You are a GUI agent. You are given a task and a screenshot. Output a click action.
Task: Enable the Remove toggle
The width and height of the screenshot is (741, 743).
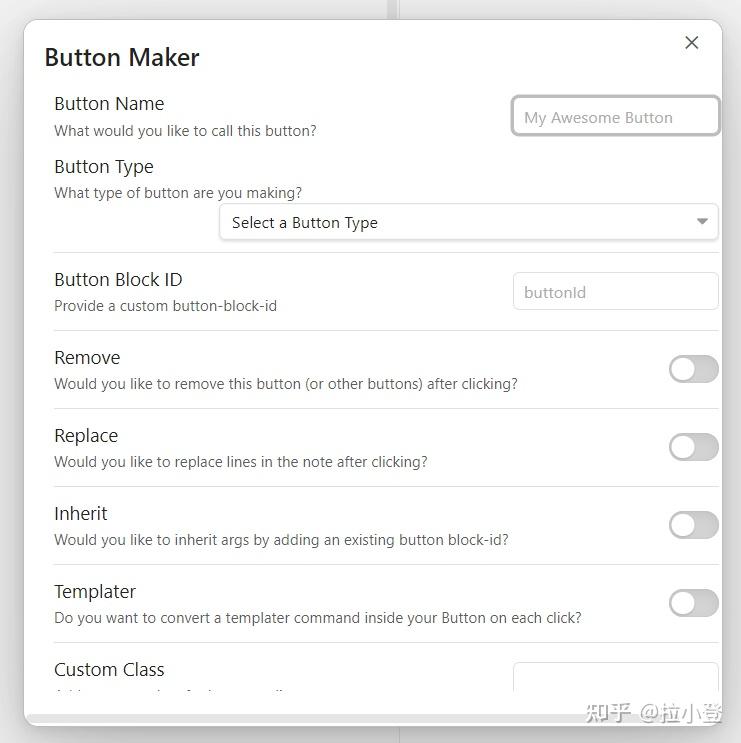pyautogui.click(x=693, y=369)
